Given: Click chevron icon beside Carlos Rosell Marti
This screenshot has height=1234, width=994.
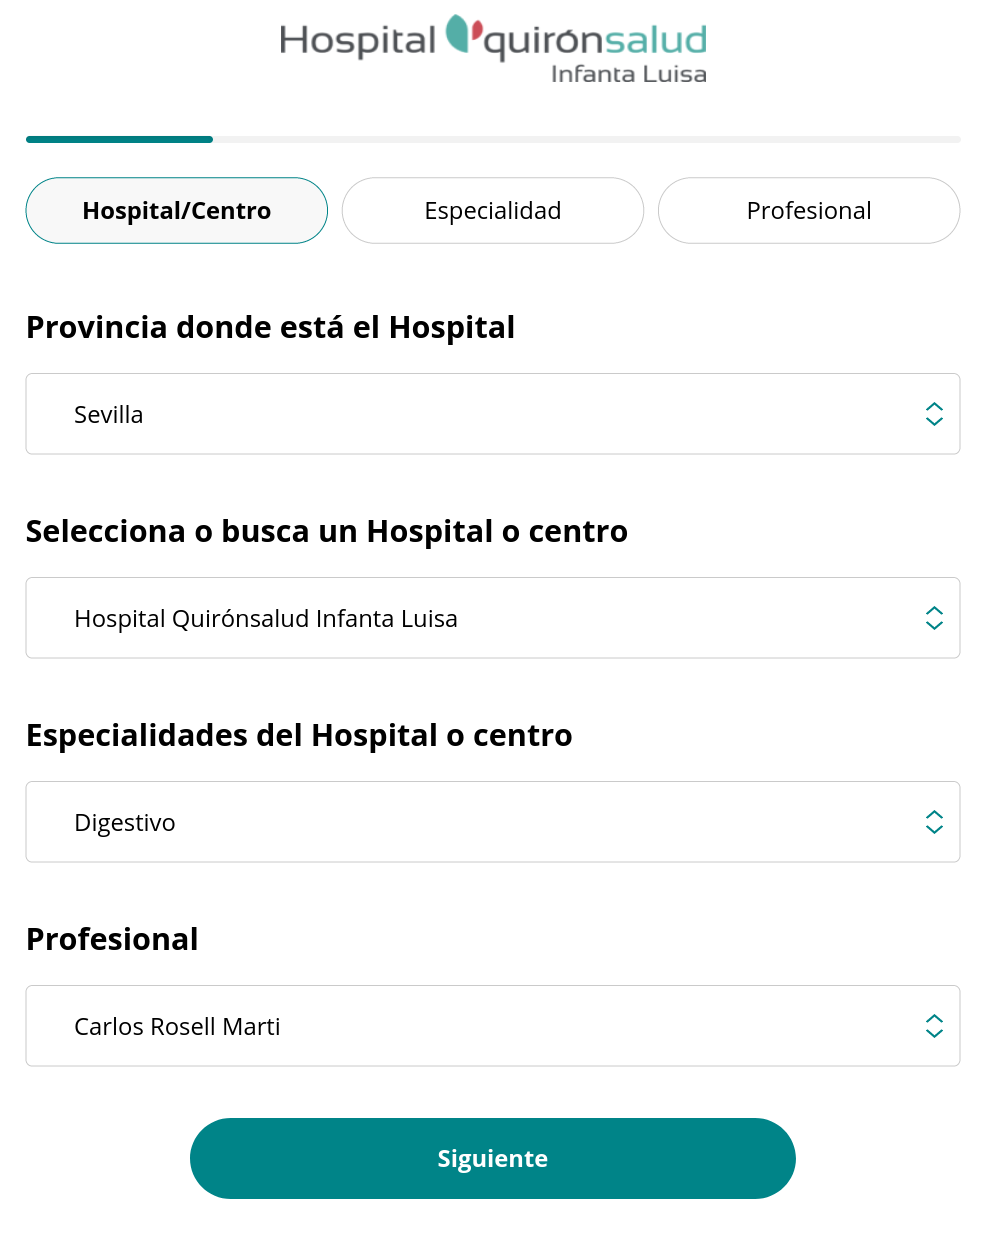Looking at the screenshot, I should click(x=934, y=1026).
